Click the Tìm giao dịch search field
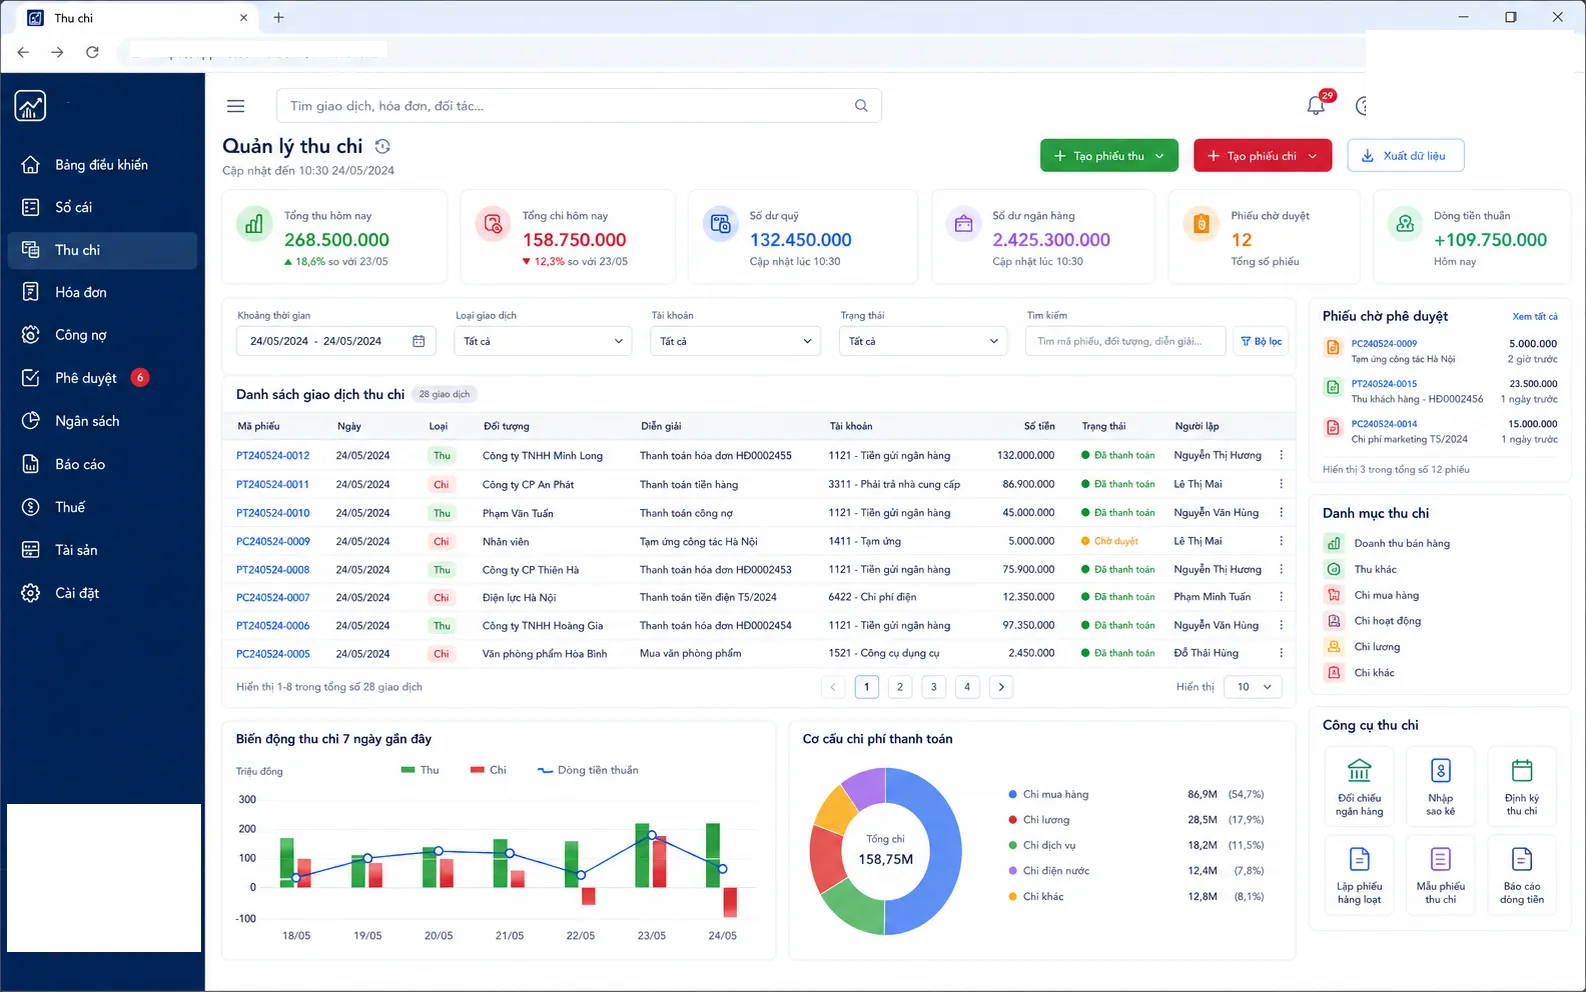Image resolution: width=1586 pixels, height=992 pixels. pos(578,106)
